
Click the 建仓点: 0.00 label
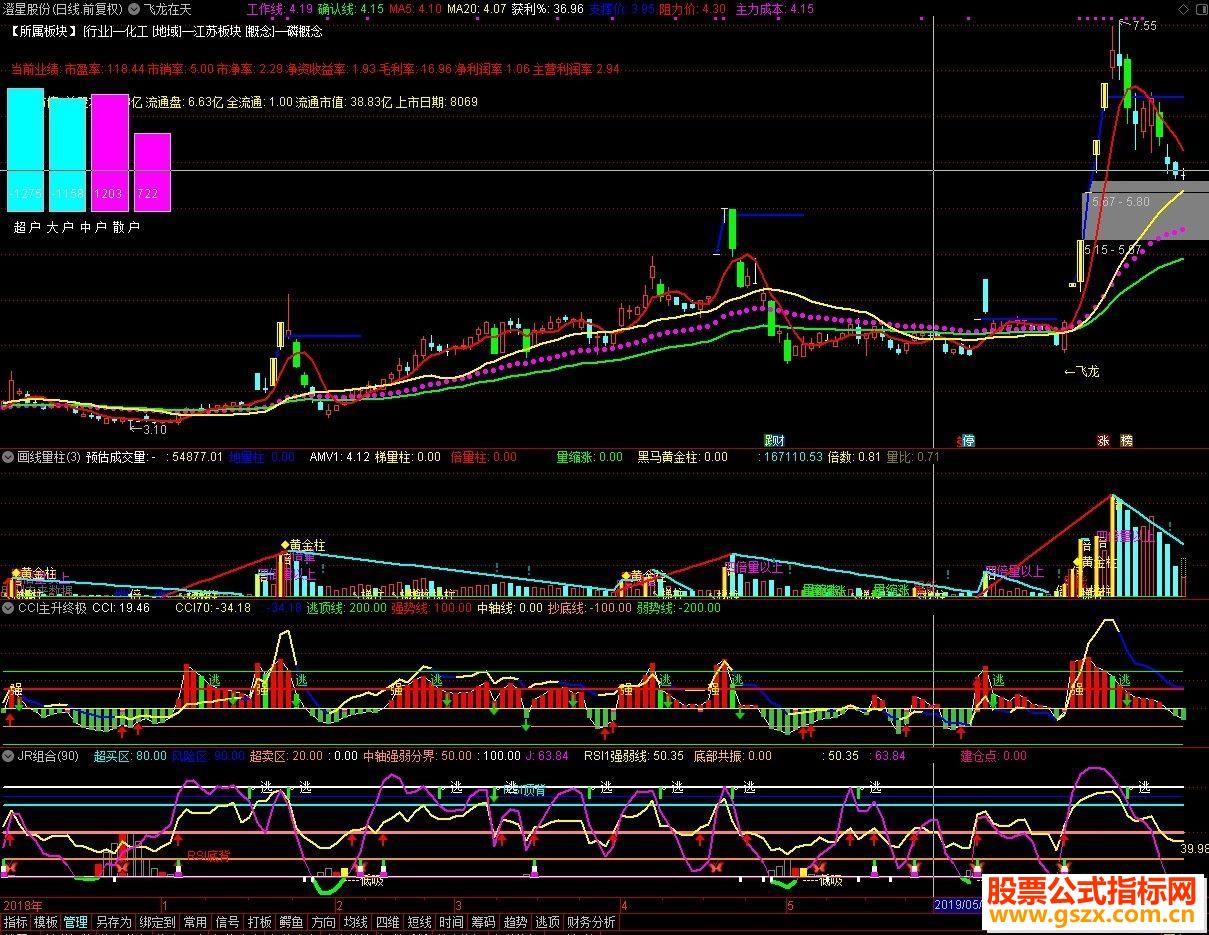click(x=993, y=756)
